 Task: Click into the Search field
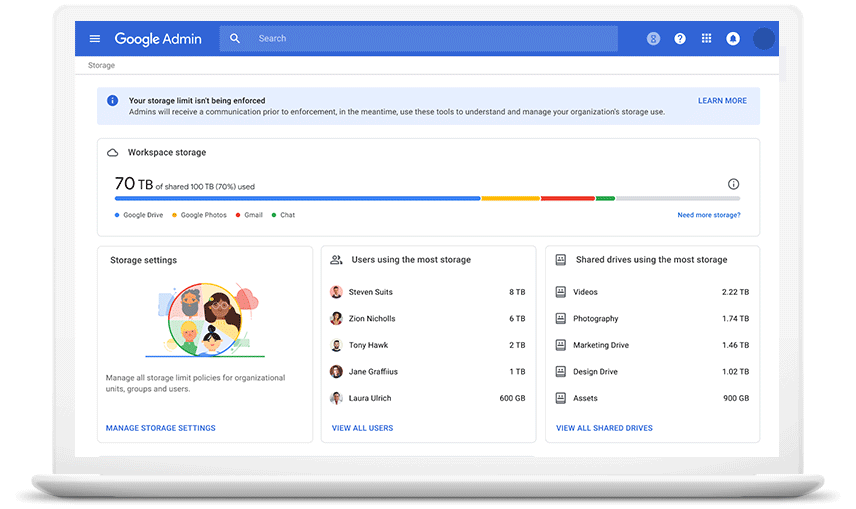tap(419, 39)
